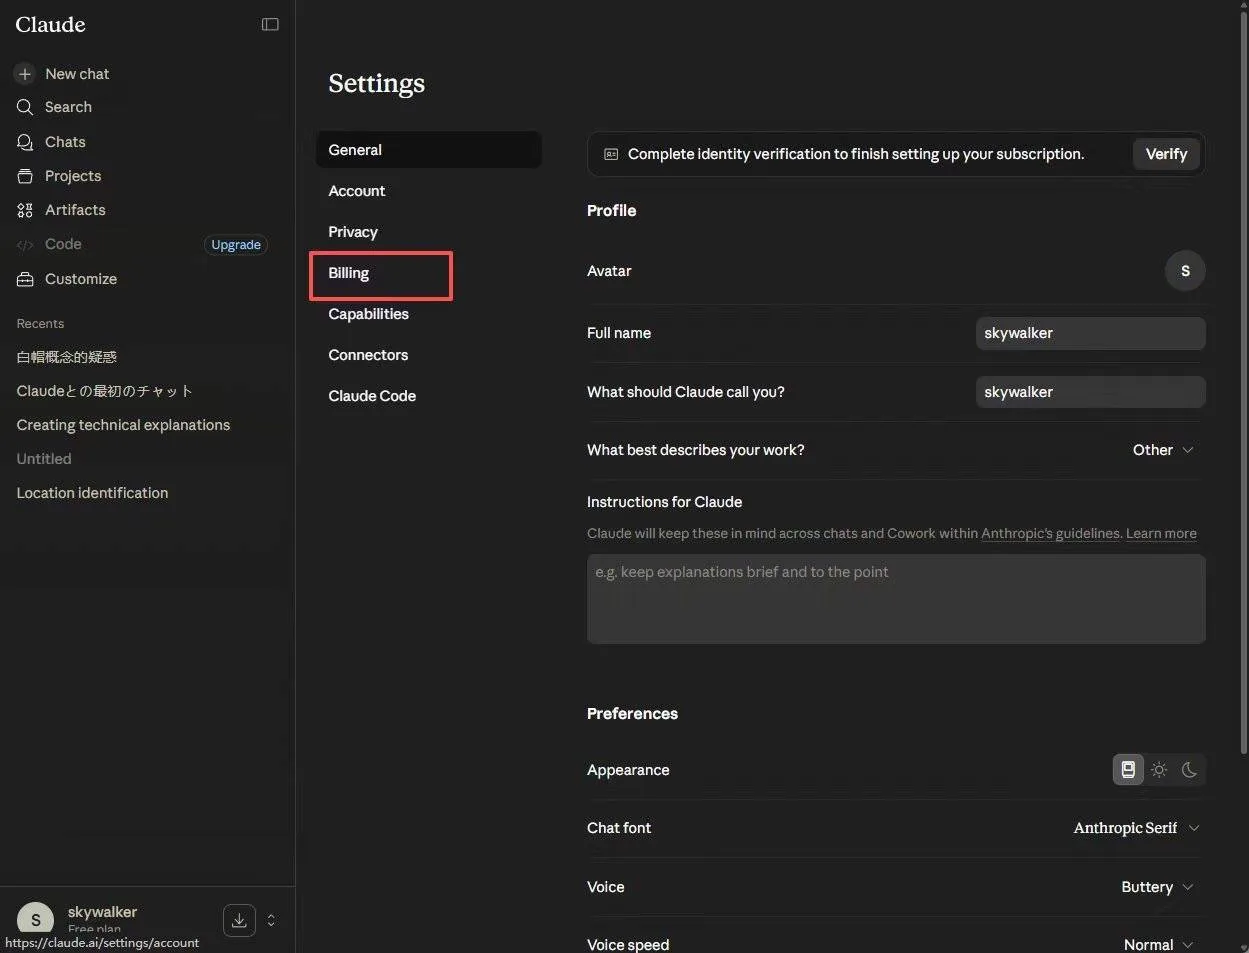1249x953 pixels.
Task: Open Anthropic's guidelines link
Action: pyautogui.click(x=1051, y=534)
